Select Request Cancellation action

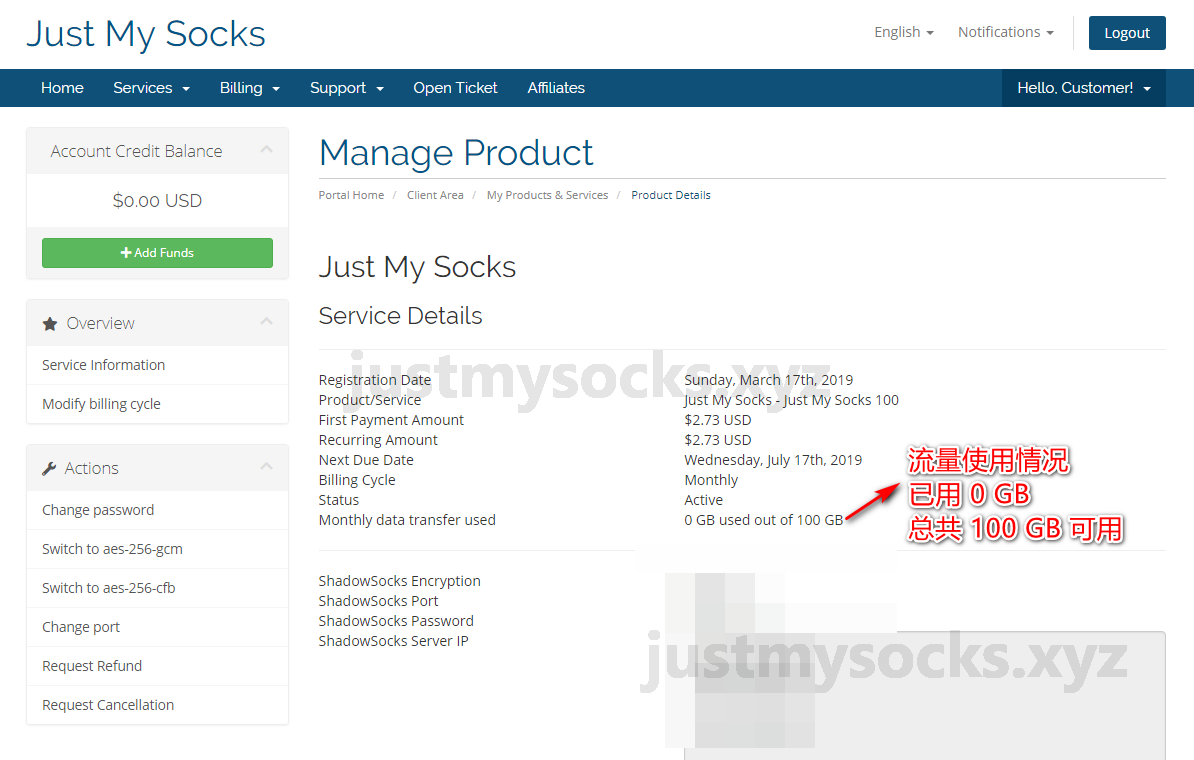pos(158,705)
